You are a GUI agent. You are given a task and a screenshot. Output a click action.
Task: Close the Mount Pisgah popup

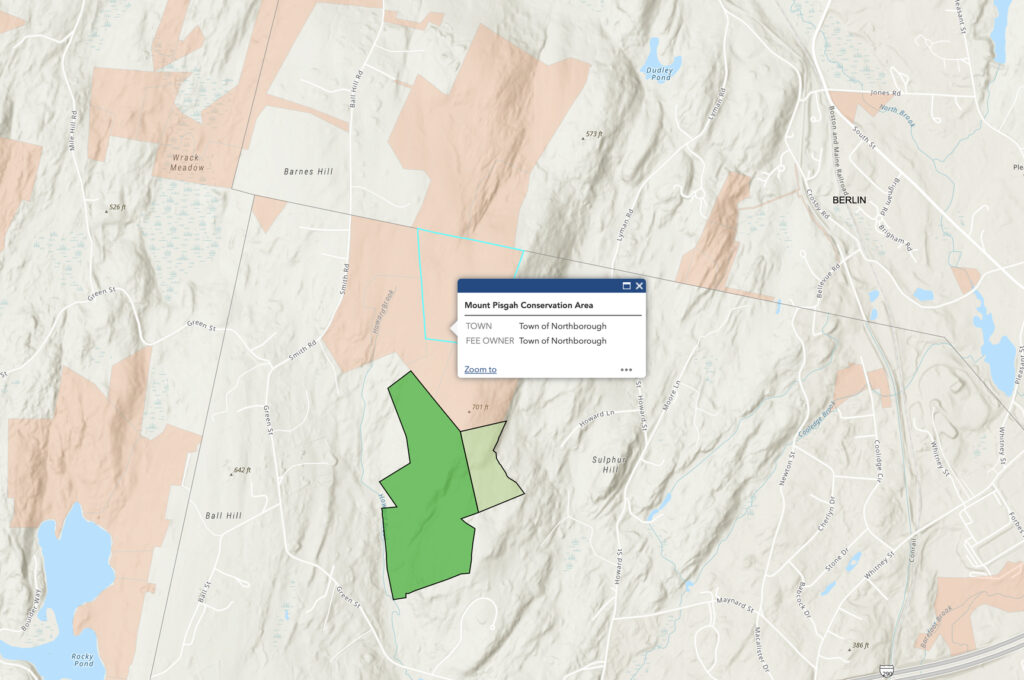click(x=640, y=286)
